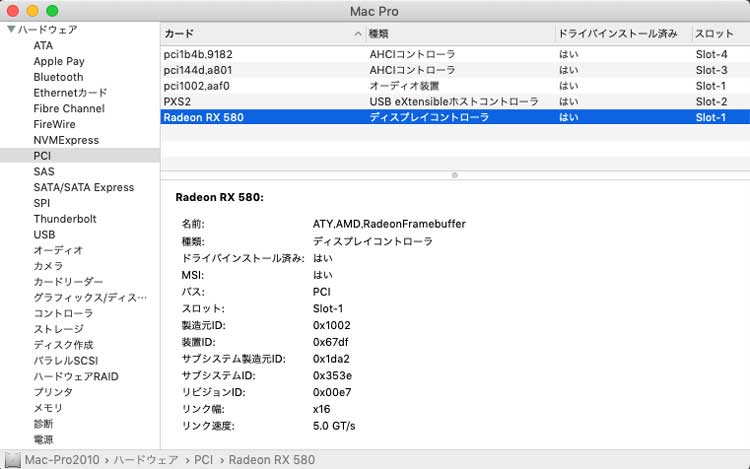Click the x16 link width value

[x=321, y=409]
